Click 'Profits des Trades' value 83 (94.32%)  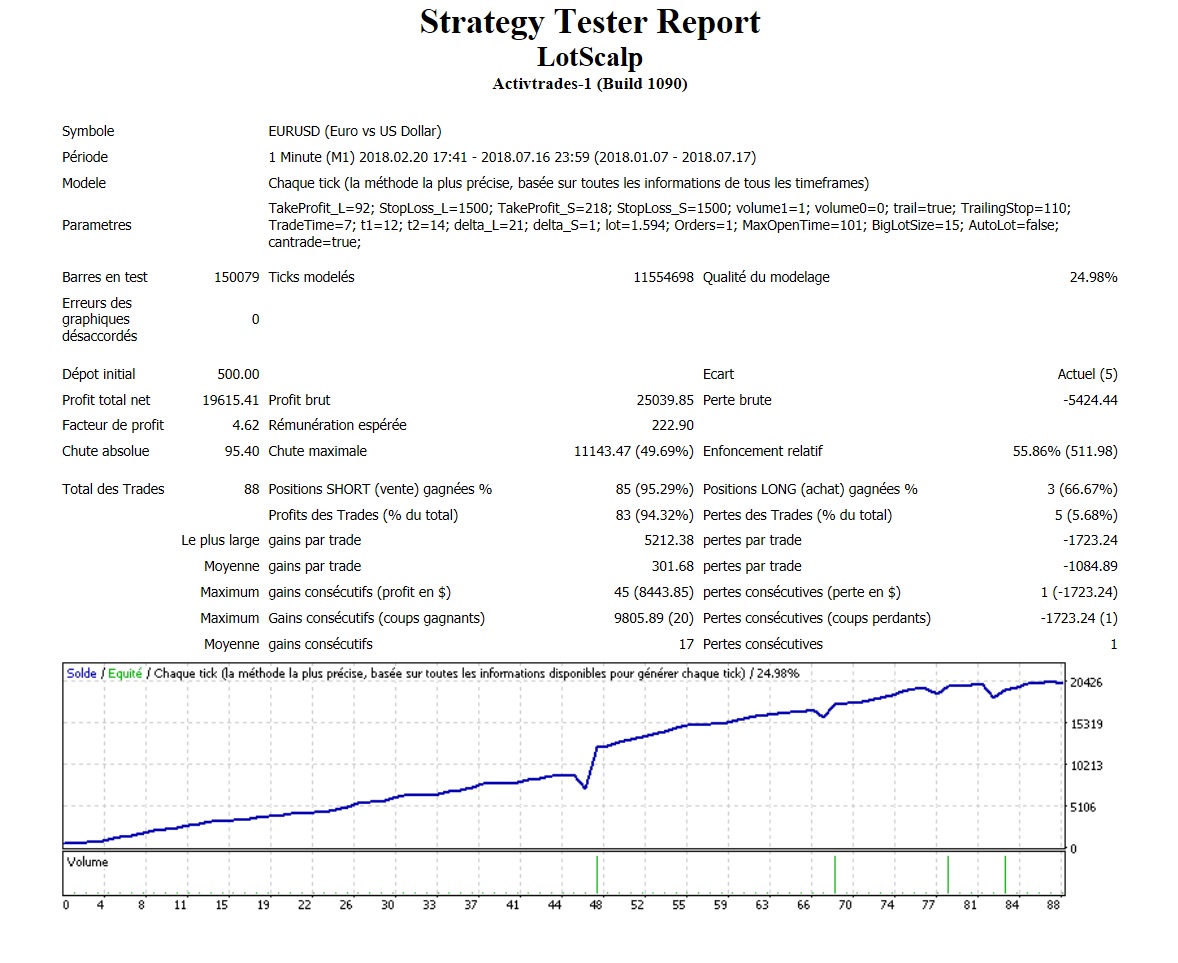(654, 515)
